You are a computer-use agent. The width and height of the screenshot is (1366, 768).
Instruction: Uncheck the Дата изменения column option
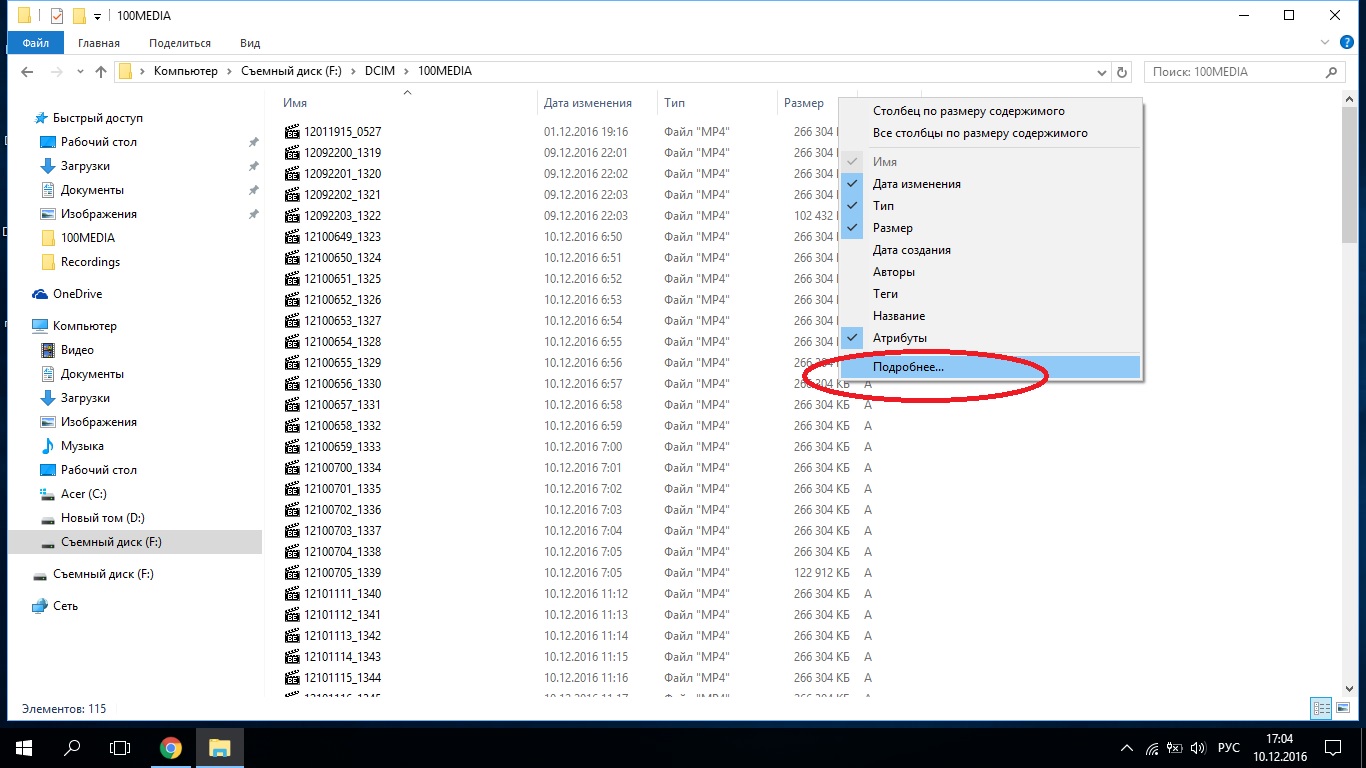[x=916, y=184]
